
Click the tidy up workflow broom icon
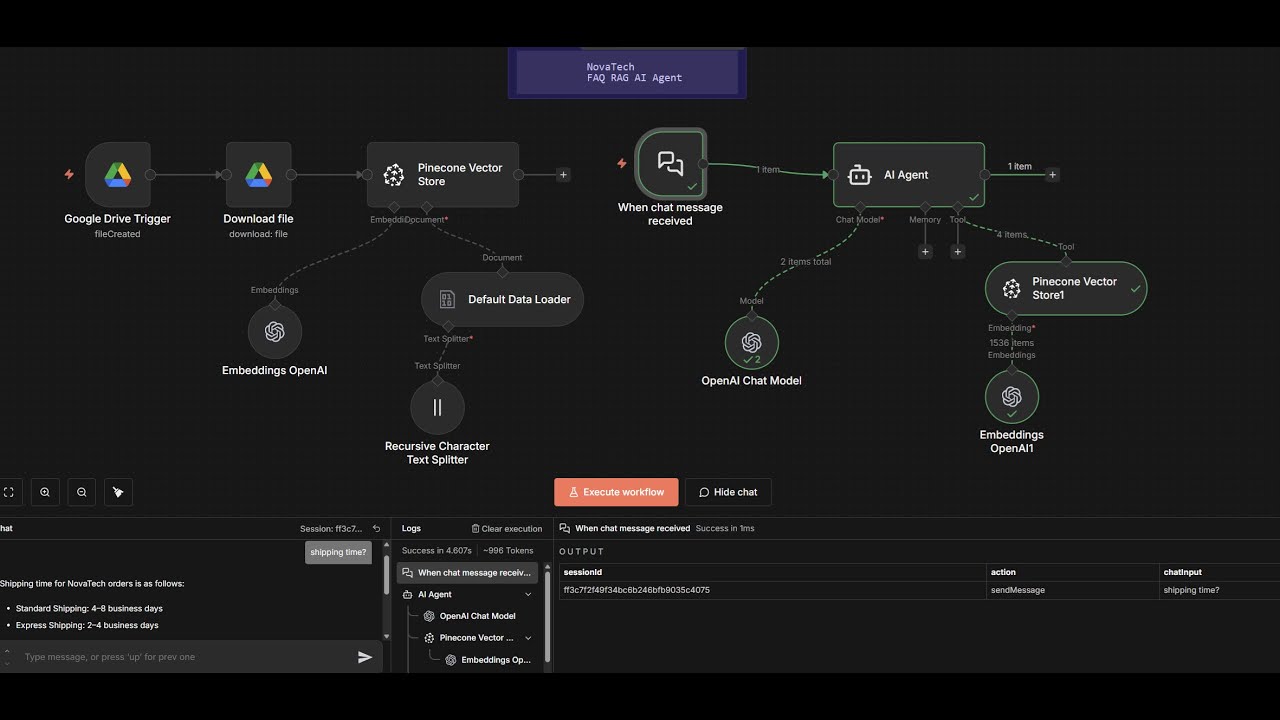pos(118,492)
